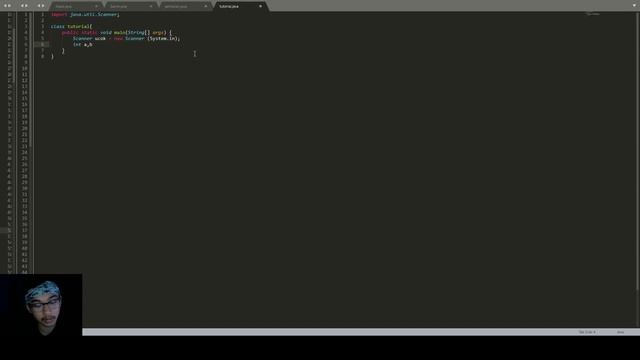Click the webcam video overlay of the presenter
Screen dimensions: 640x360
(41, 305)
